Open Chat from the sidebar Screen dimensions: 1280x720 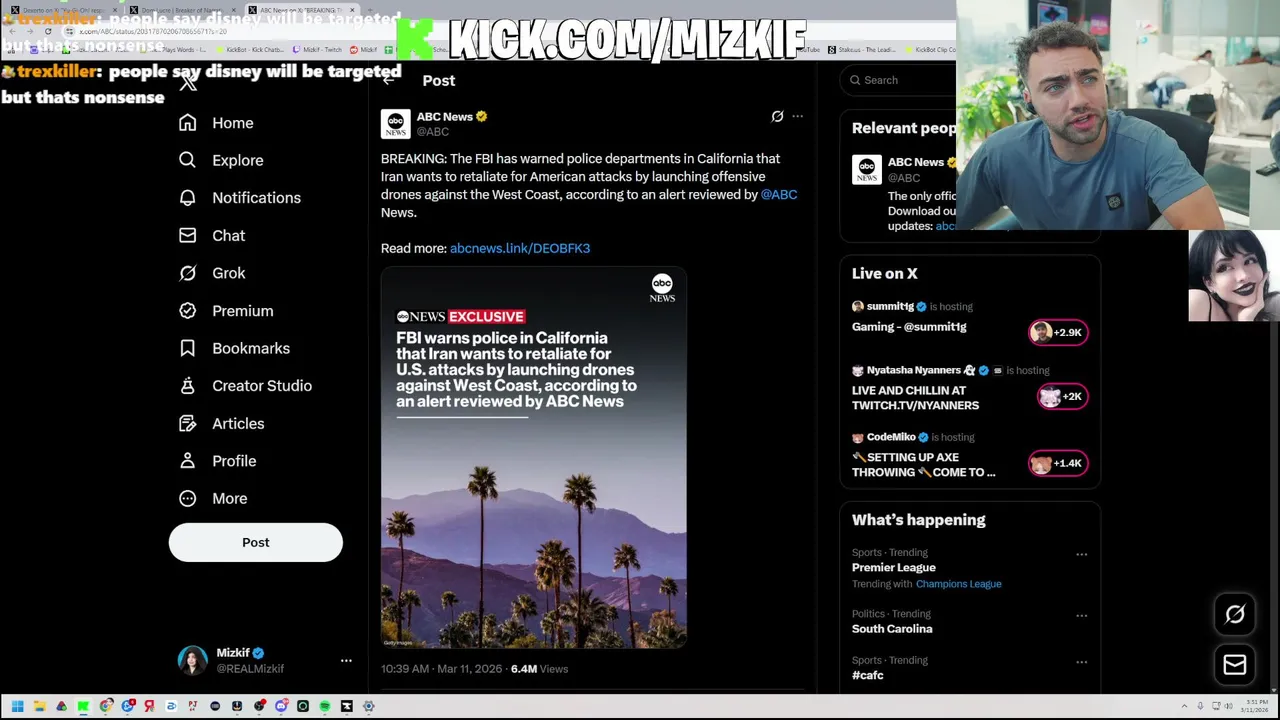pos(211,236)
